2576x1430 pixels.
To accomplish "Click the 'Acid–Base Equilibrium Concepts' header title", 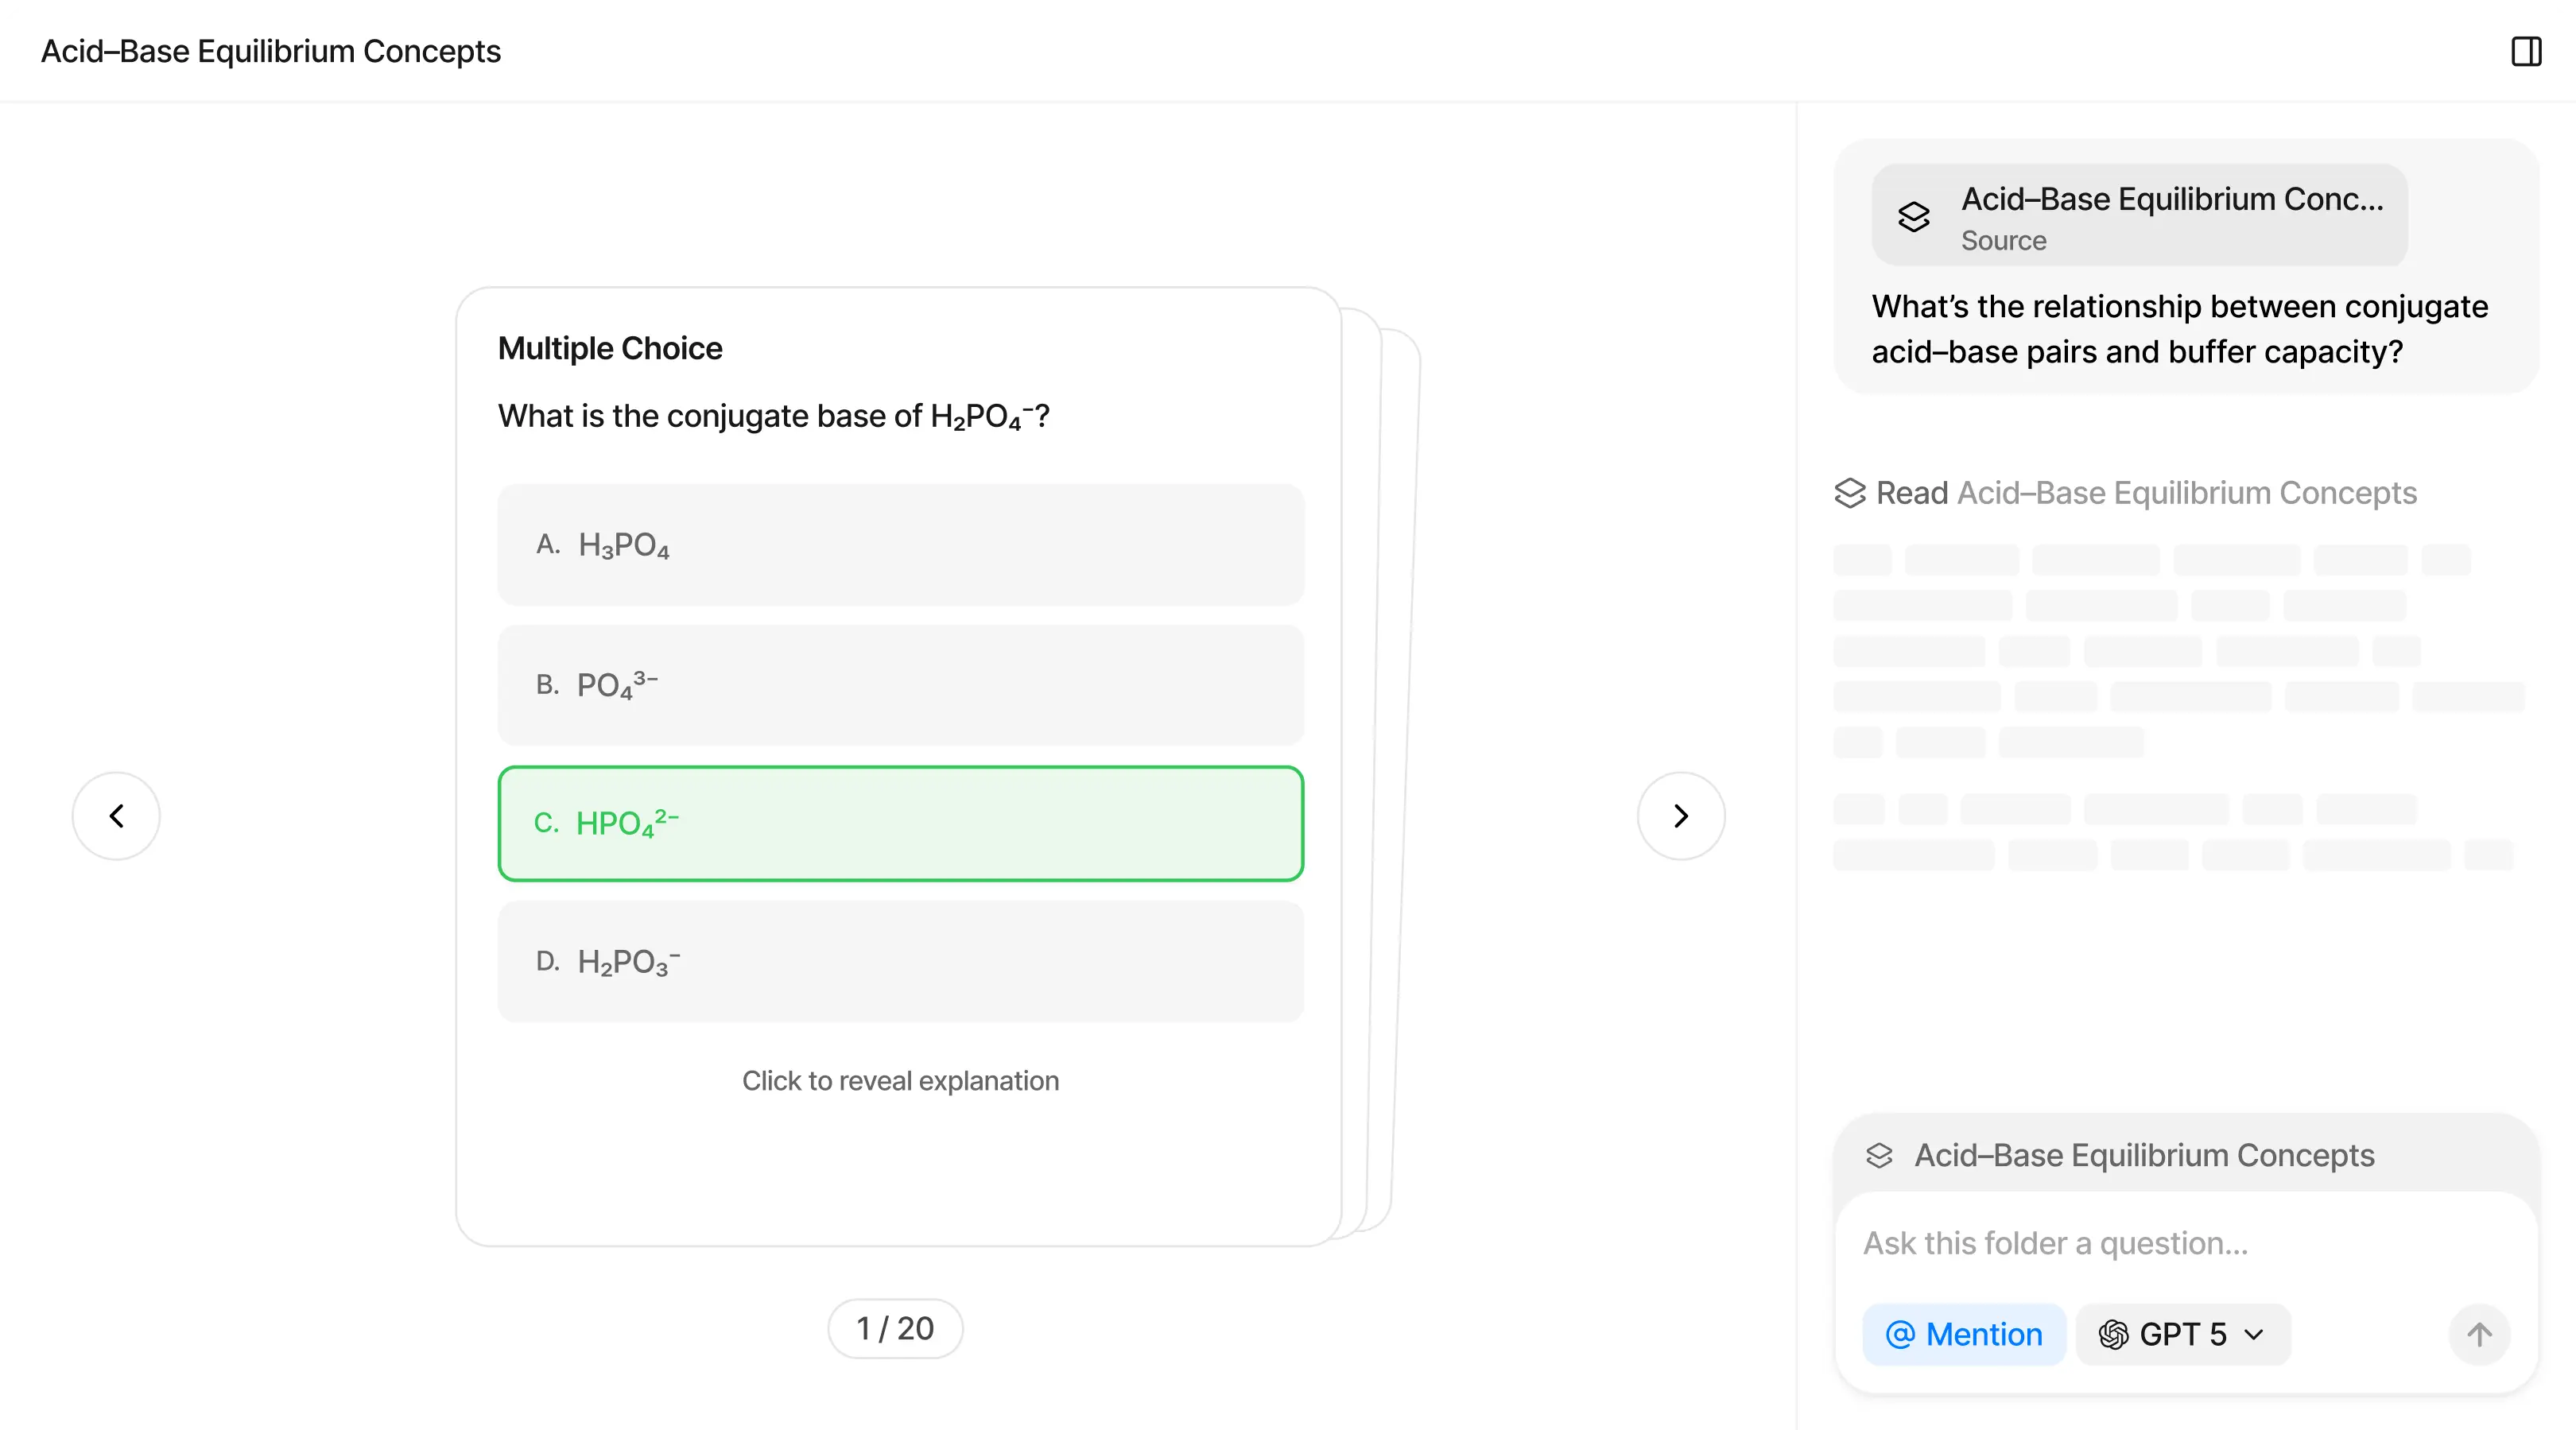I will point(270,51).
